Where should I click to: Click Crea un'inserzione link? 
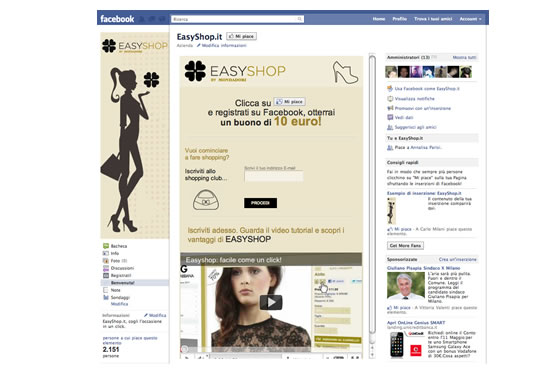coord(458,260)
